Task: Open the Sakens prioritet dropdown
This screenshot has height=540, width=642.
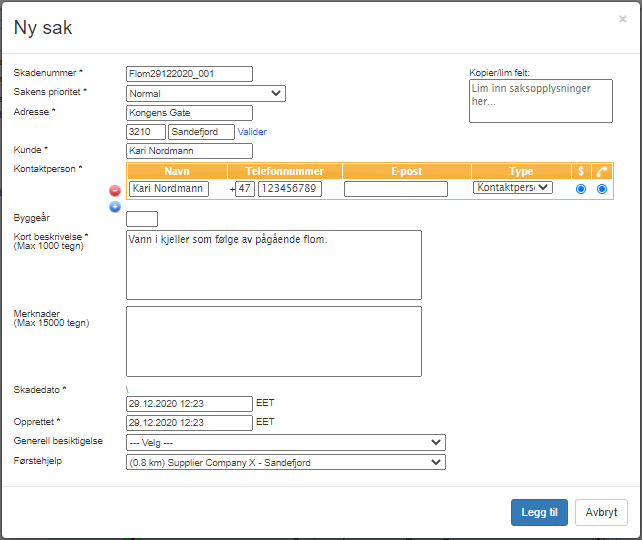Action: click(206, 94)
